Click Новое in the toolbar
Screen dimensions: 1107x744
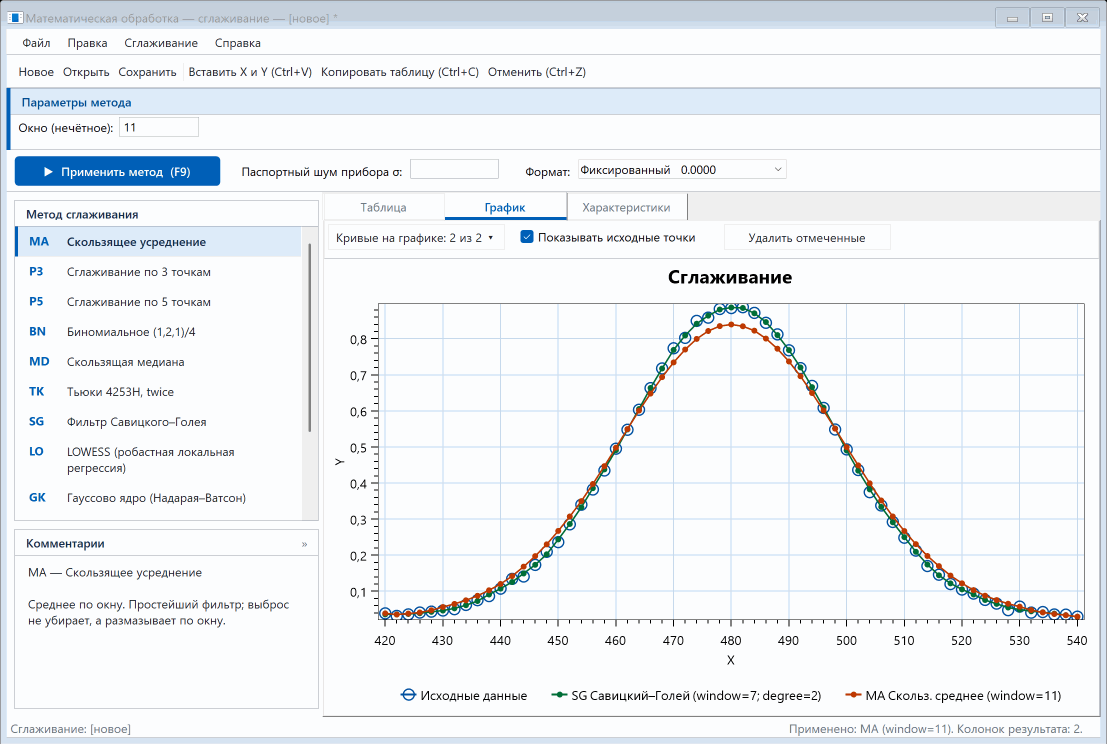click(x=36, y=72)
